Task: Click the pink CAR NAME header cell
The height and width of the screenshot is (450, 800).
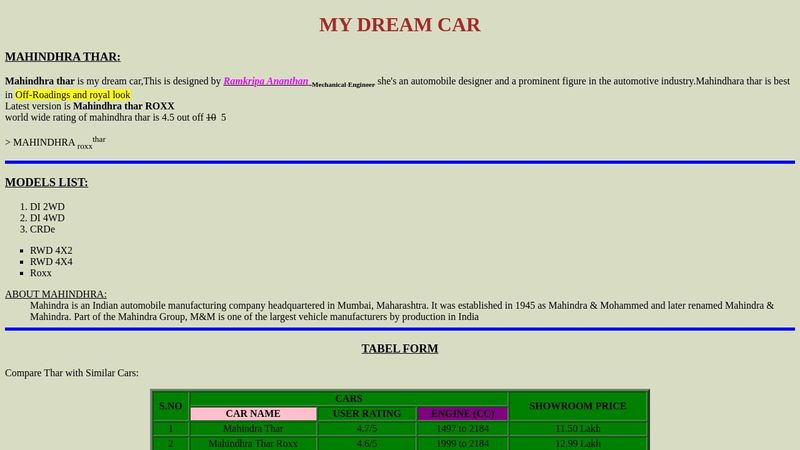Action: [x=253, y=414]
